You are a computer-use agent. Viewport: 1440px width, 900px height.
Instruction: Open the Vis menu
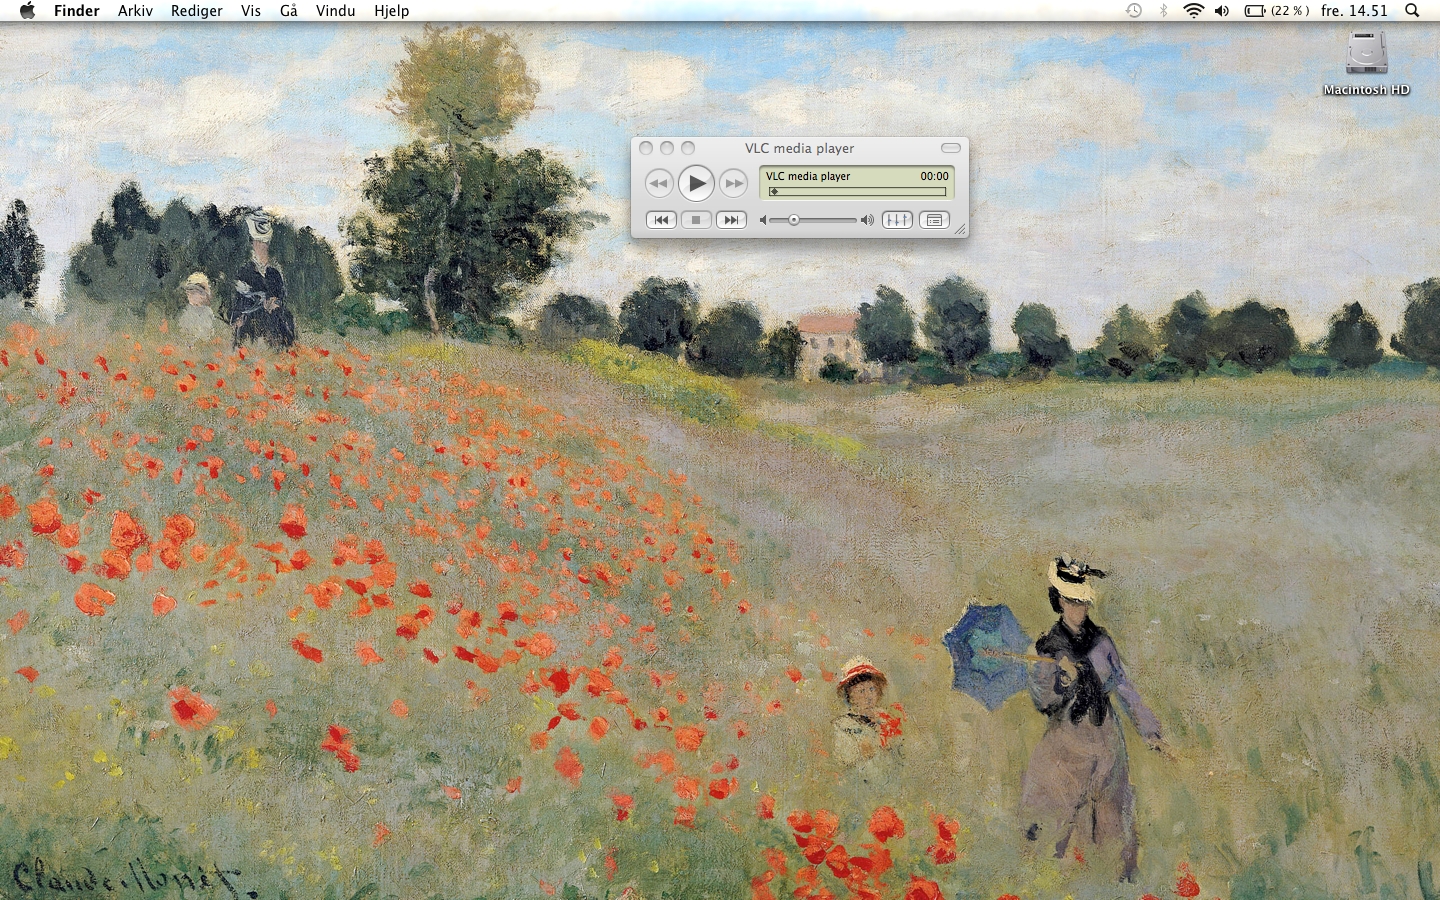point(251,11)
